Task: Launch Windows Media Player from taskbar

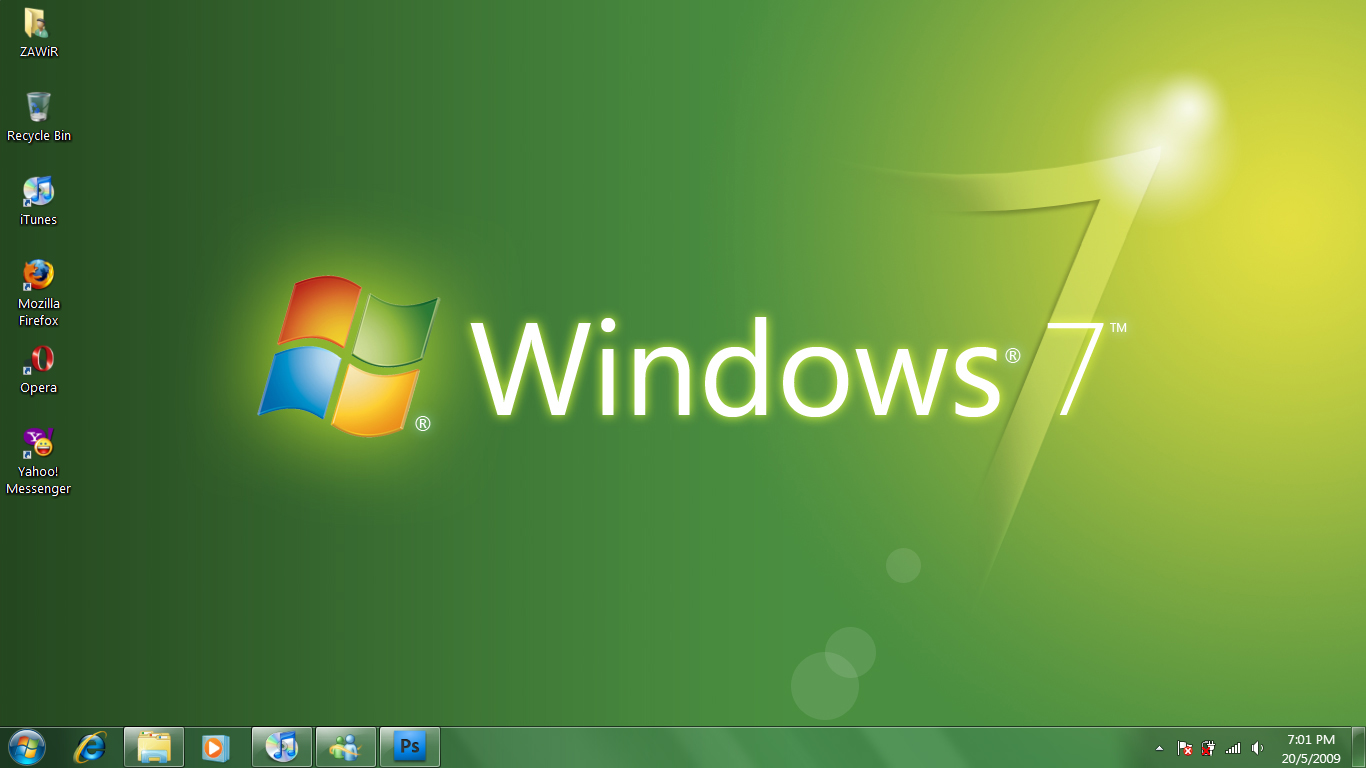Action: pyautogui.click(x=216, y=747)
